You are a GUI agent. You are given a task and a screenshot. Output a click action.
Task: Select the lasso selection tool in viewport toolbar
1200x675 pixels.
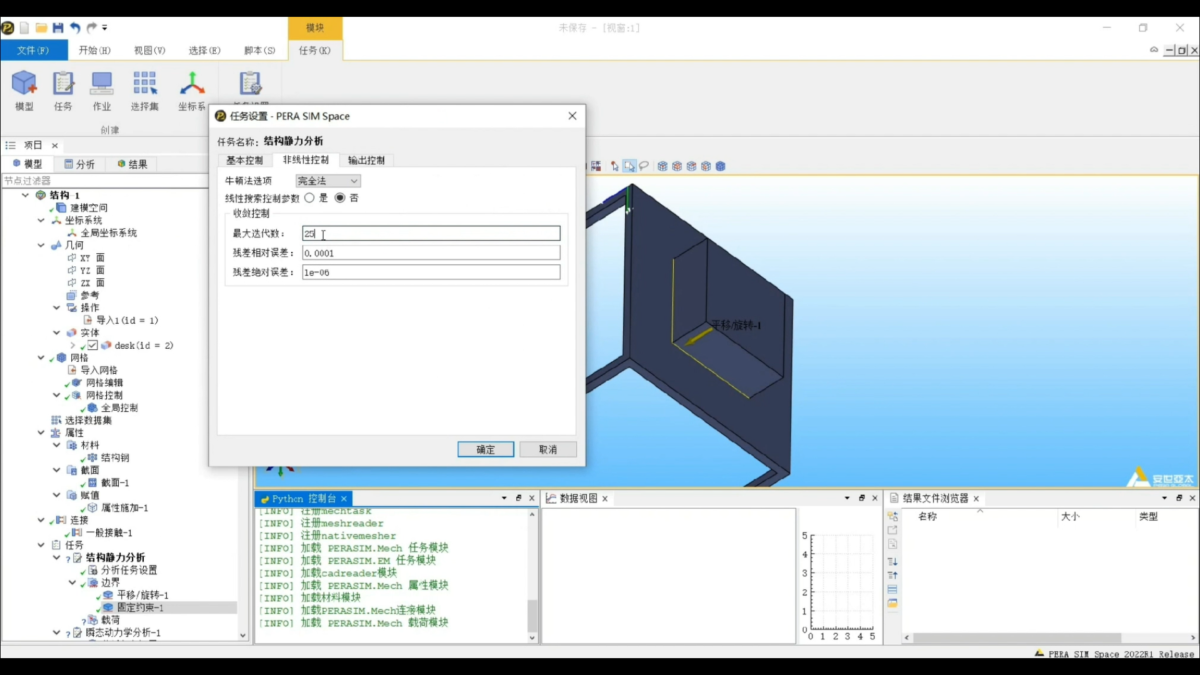[644, 166]
